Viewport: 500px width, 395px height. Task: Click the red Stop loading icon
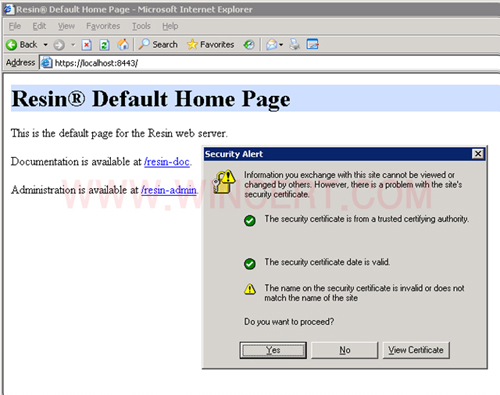coord(87,45)
